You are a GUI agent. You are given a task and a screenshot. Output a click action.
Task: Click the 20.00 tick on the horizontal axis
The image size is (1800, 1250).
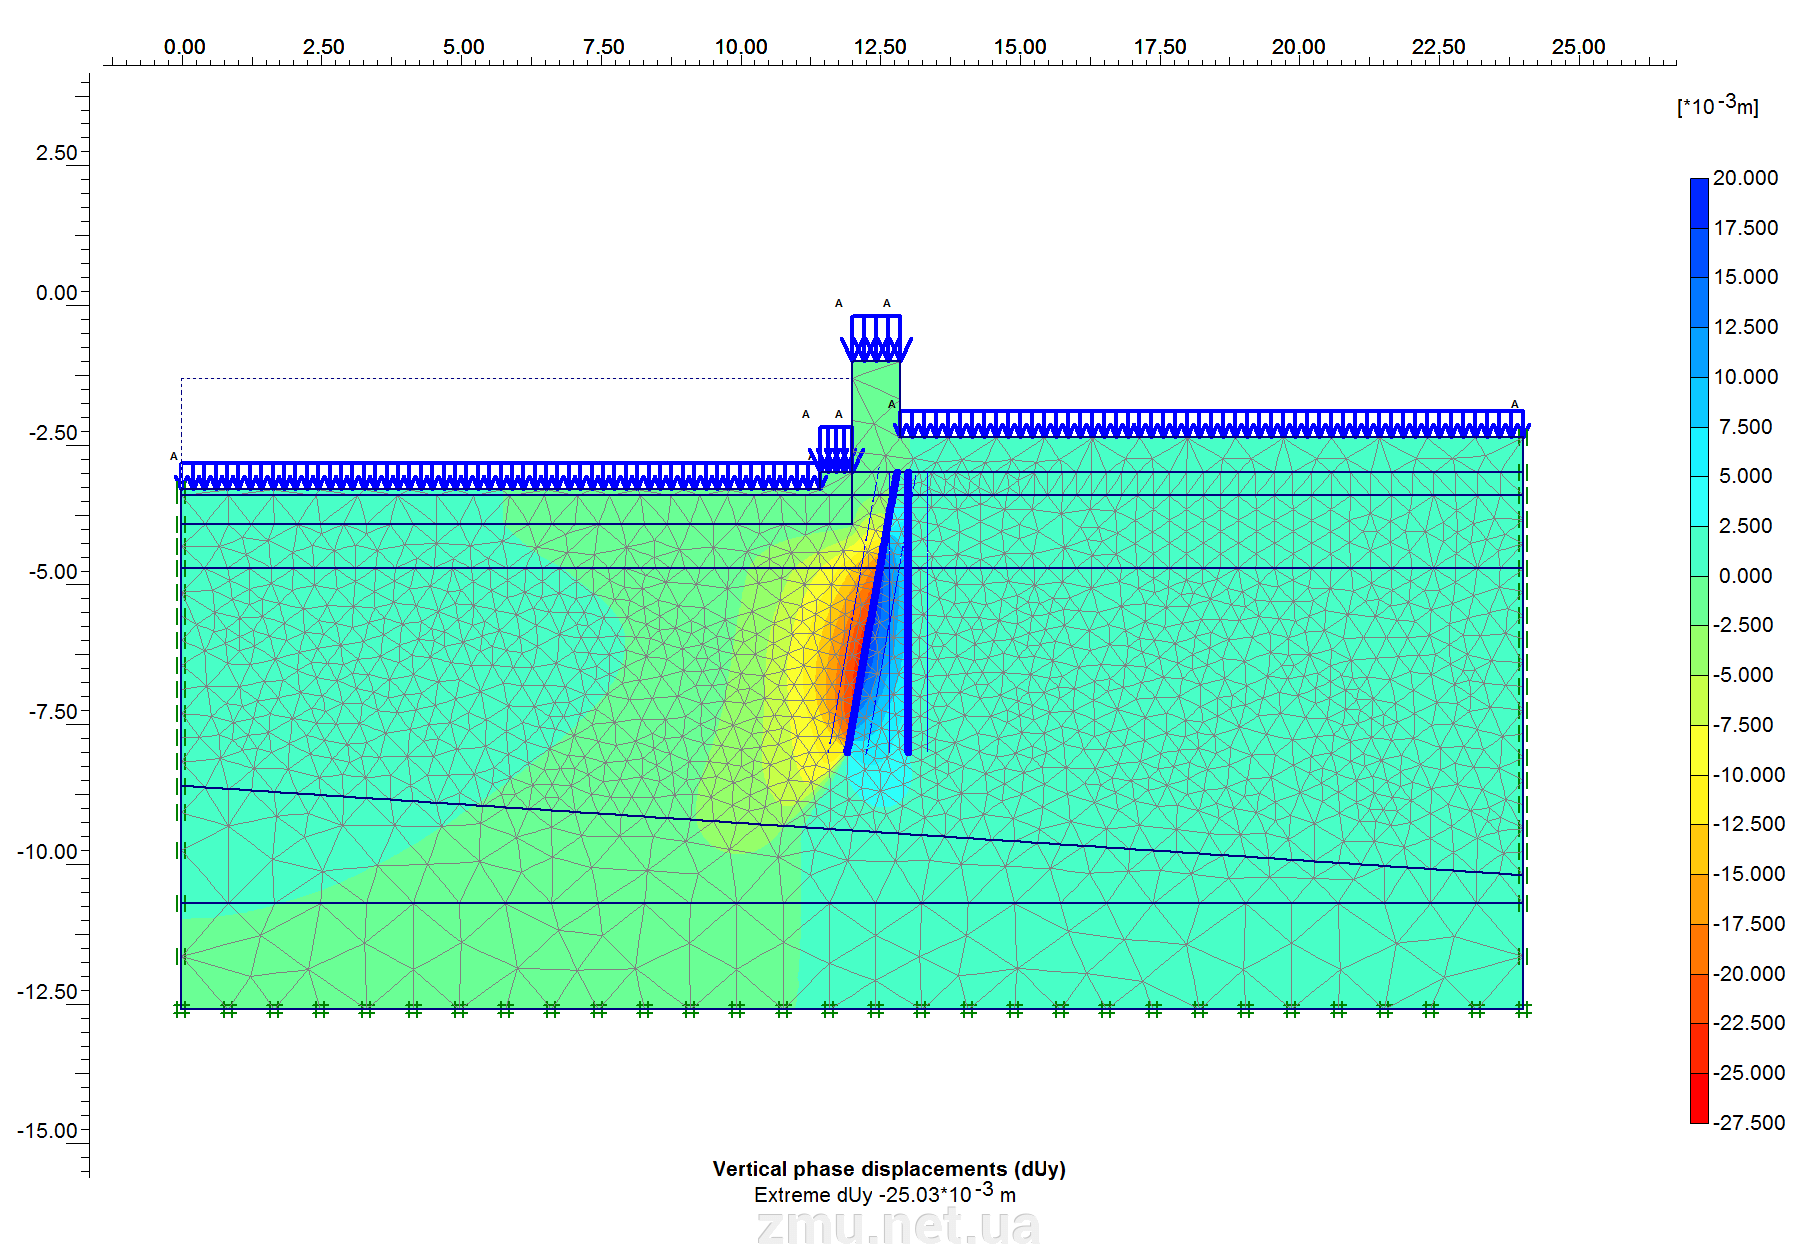pos(1299,47)
